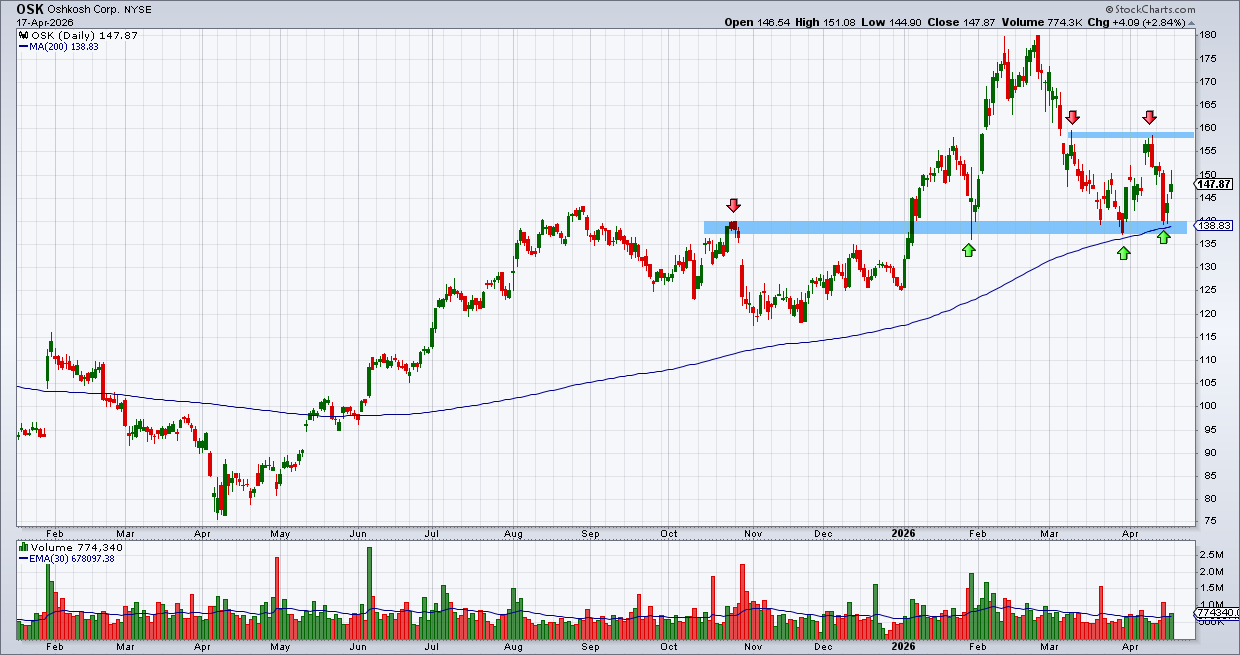Click the Jul label on time axis
The width and height of the screenshot is (1240, 655).
434,534
